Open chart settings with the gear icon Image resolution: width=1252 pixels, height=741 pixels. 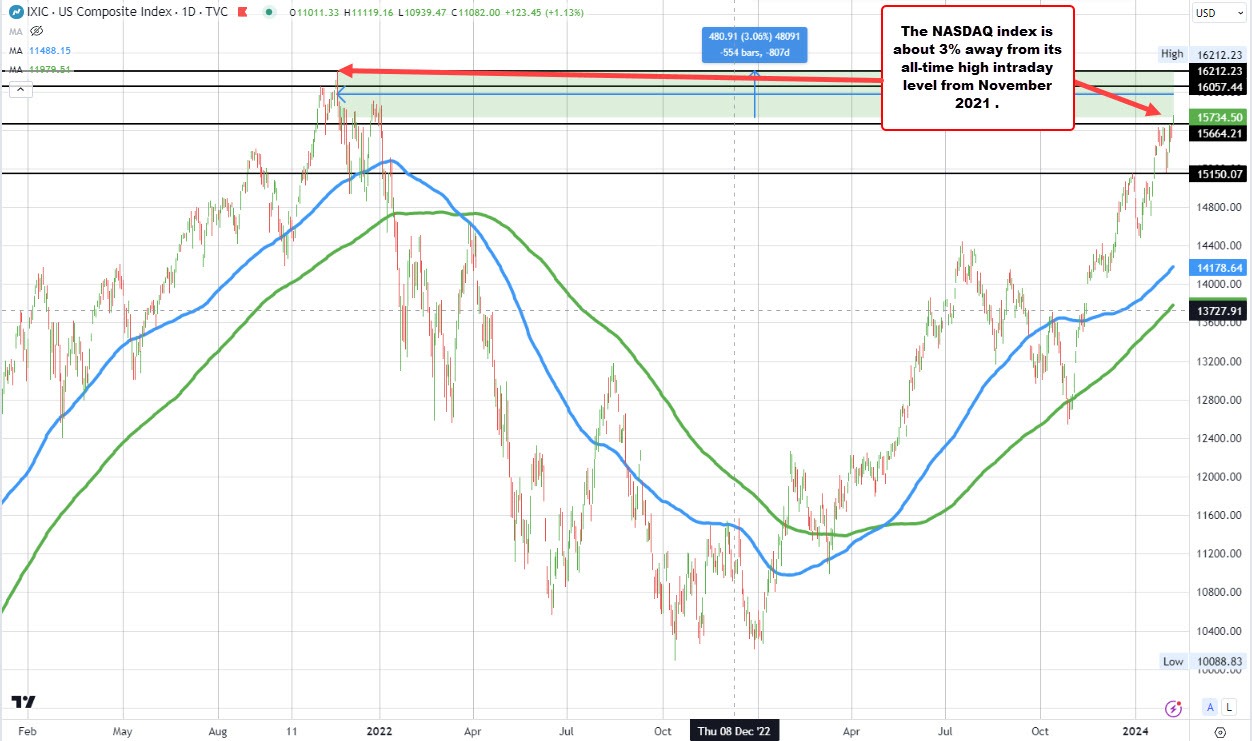click(x=1220, y=733)
